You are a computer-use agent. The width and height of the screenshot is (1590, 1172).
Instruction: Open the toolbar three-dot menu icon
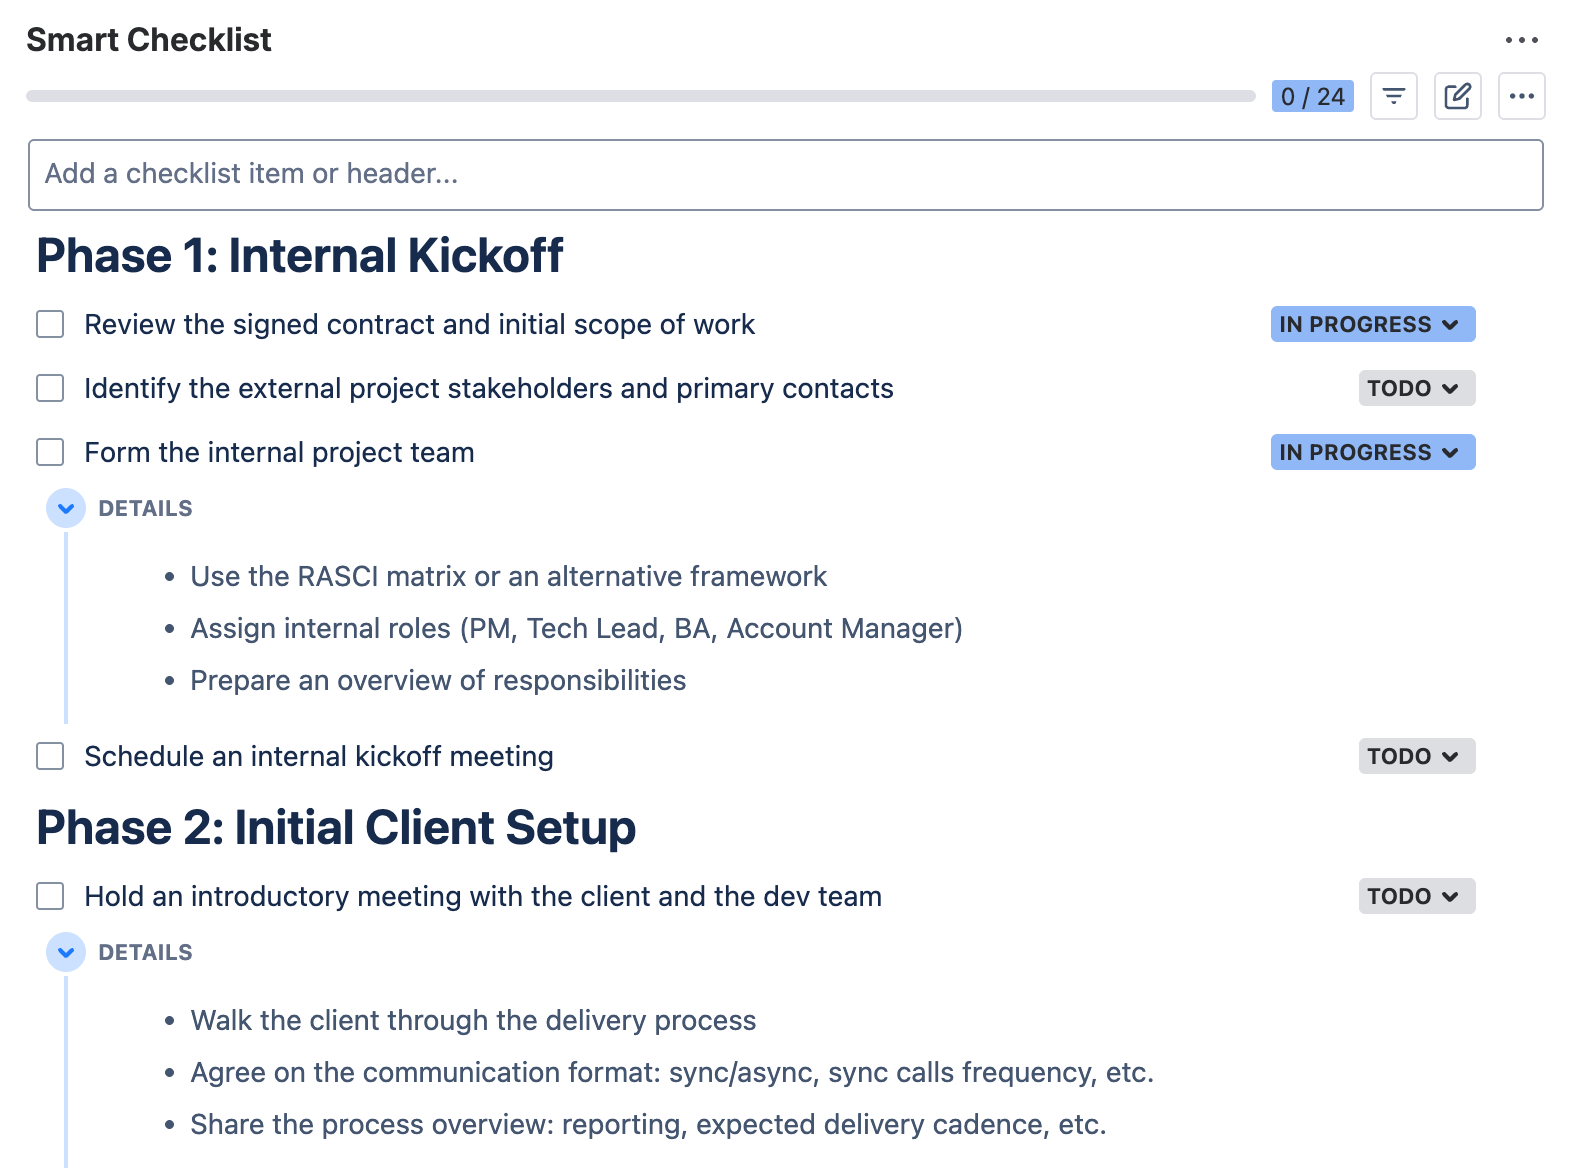point(1522,96)
